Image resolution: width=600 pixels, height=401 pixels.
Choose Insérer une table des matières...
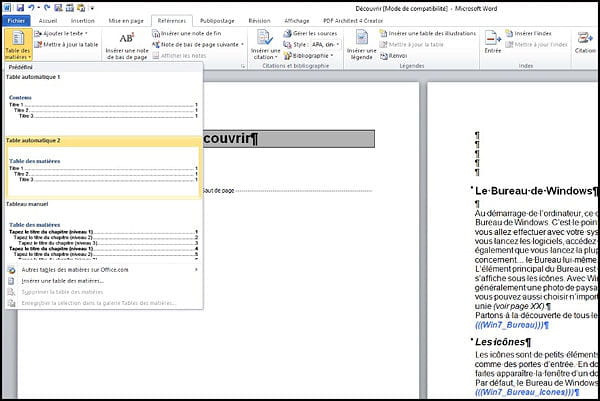(103, 281)
